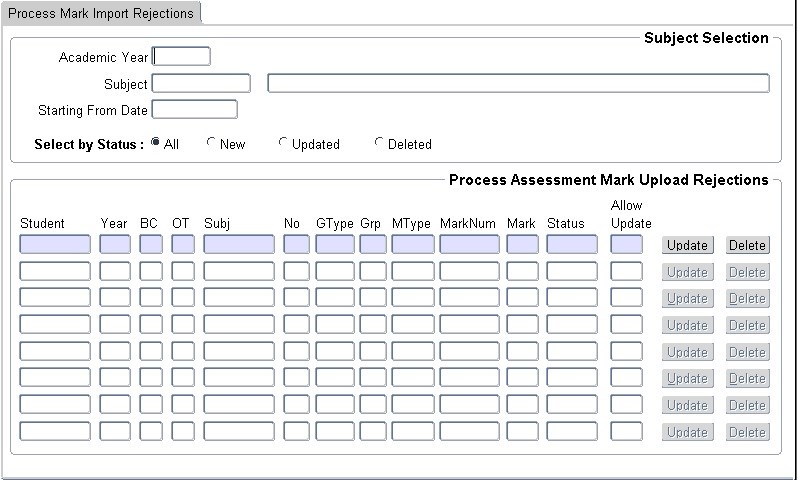
Task: Click the Starting From Date field
Action: (194, 110)
